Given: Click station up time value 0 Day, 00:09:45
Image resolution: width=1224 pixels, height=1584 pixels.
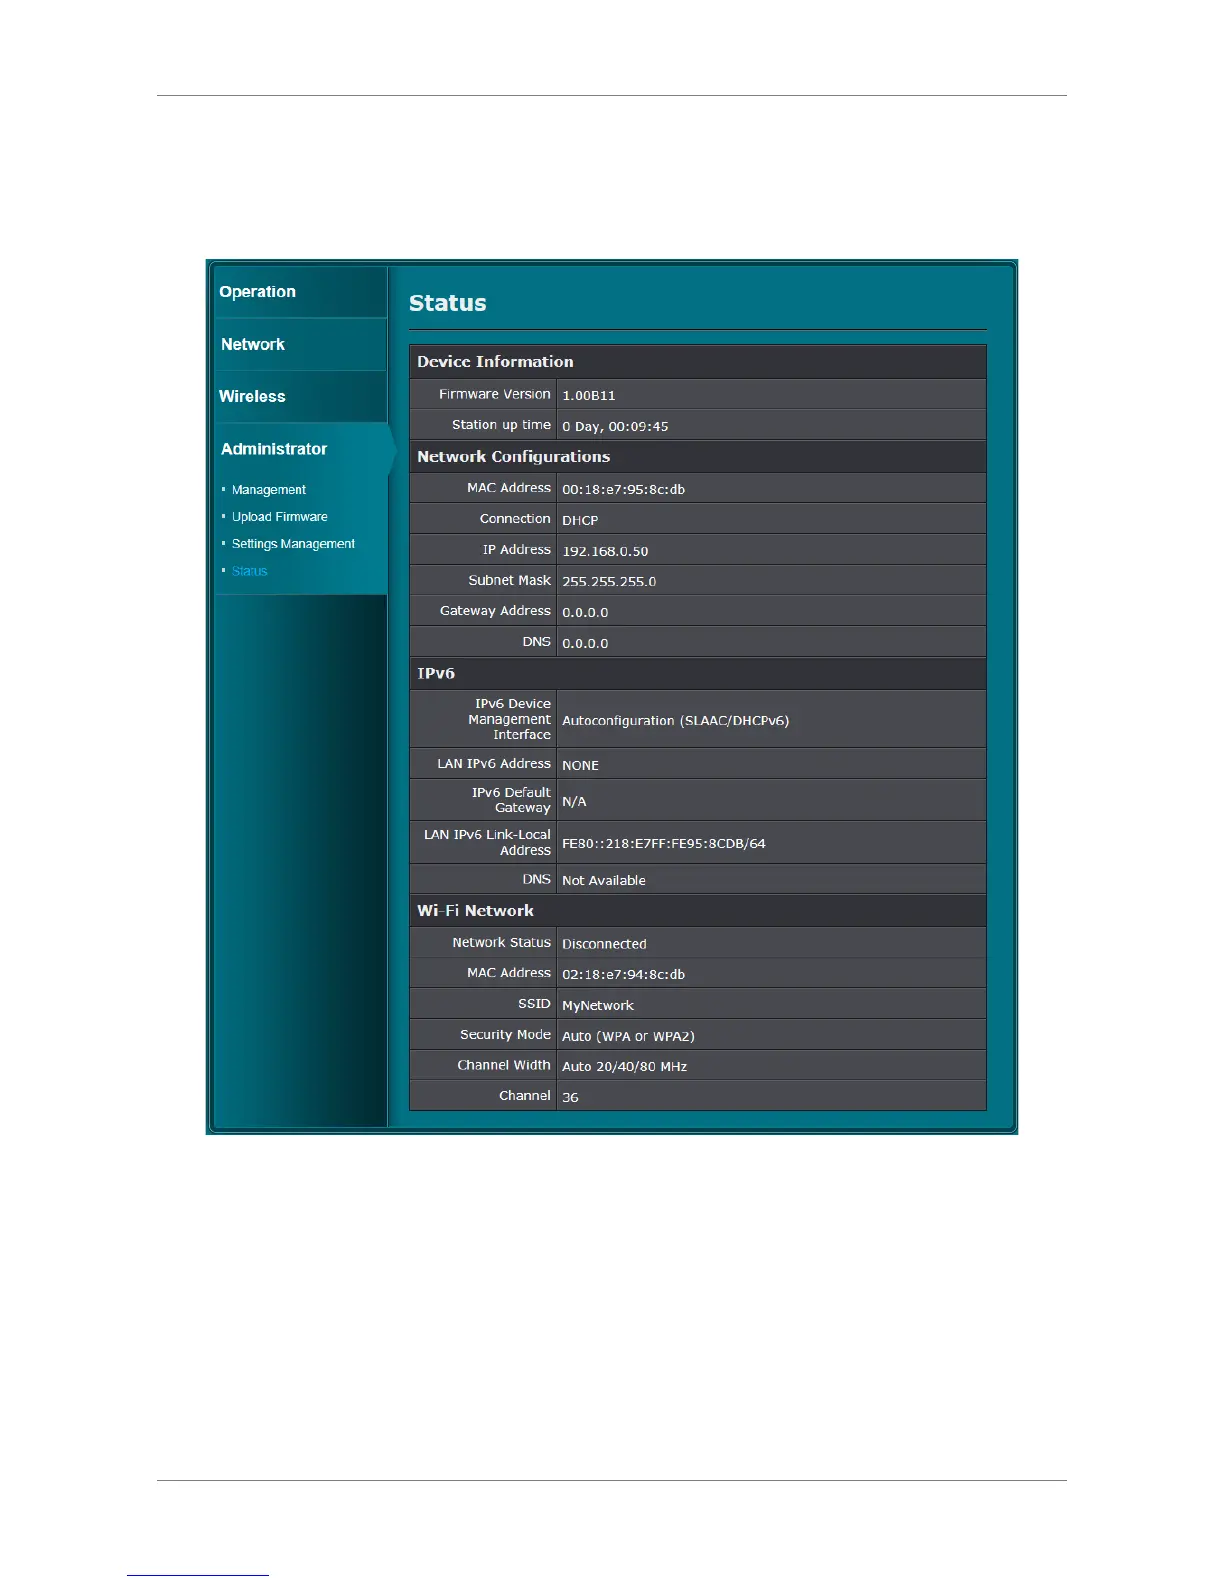Looking at the screenshot, I should point(615,427).
